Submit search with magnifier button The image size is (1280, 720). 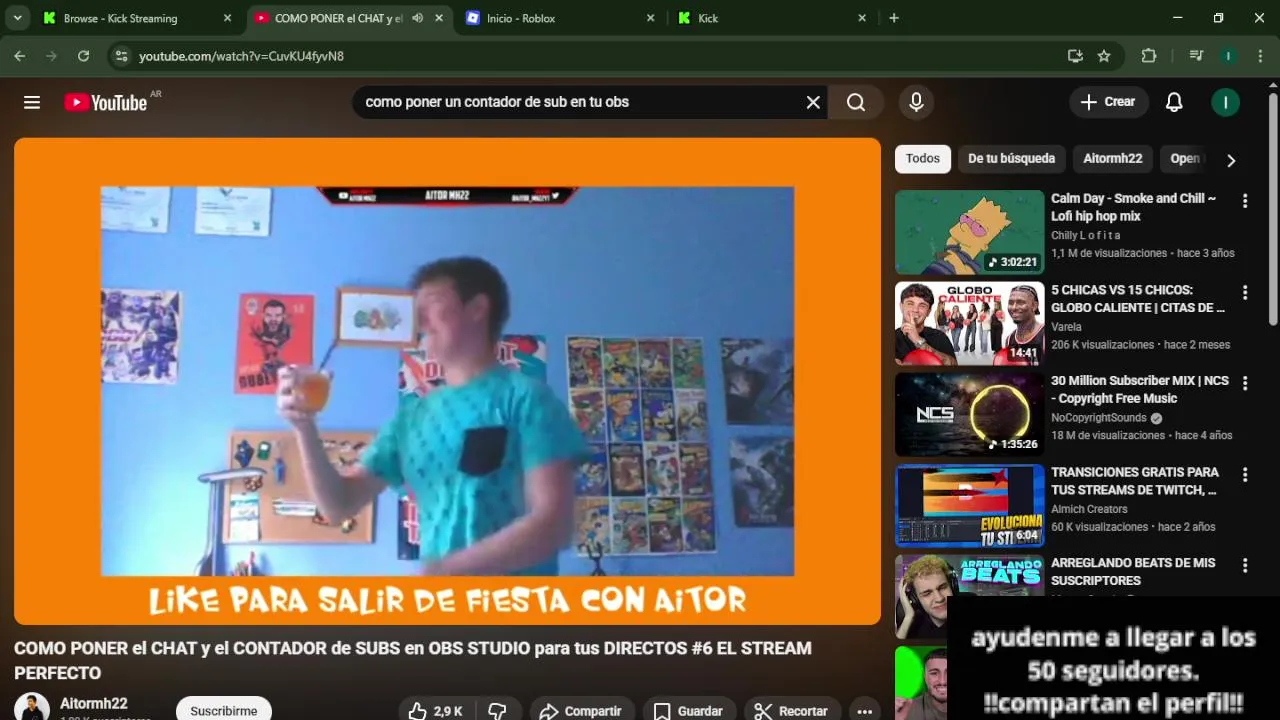(x=856, y=102)
